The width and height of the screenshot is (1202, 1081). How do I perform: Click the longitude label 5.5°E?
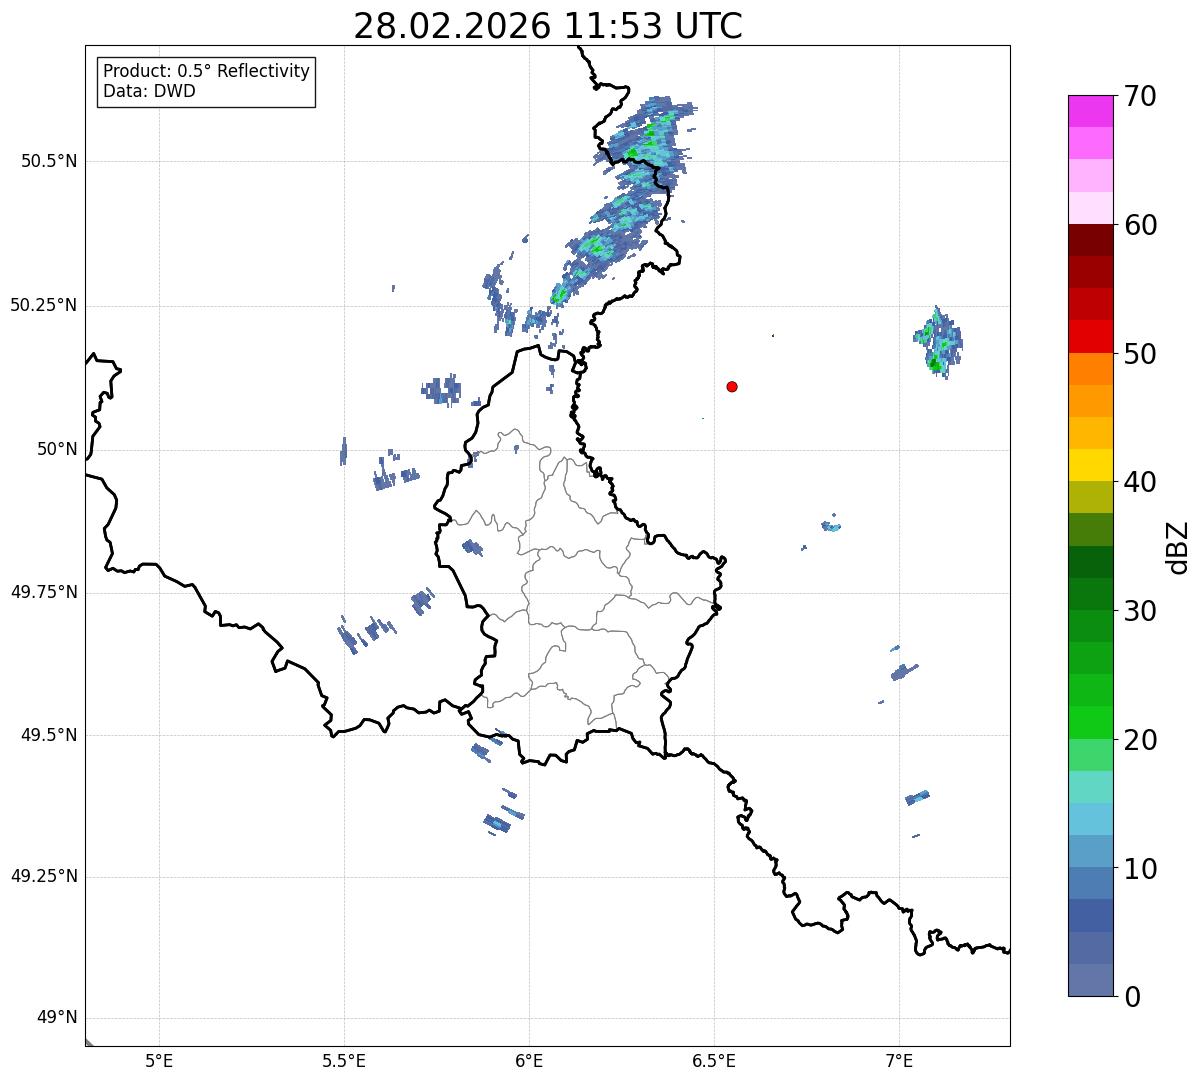[344, 1061]
